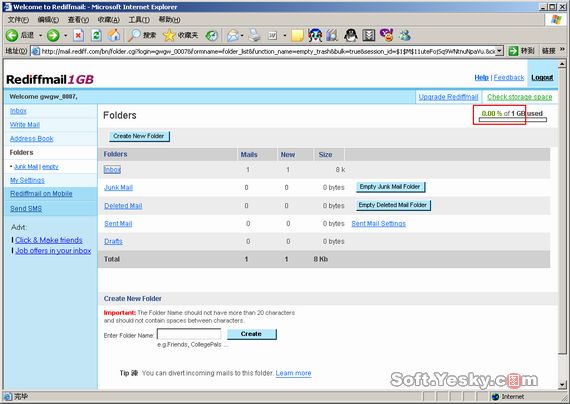
Task: Click the green Forward arrow icon
Action: (x=53, y=35)
